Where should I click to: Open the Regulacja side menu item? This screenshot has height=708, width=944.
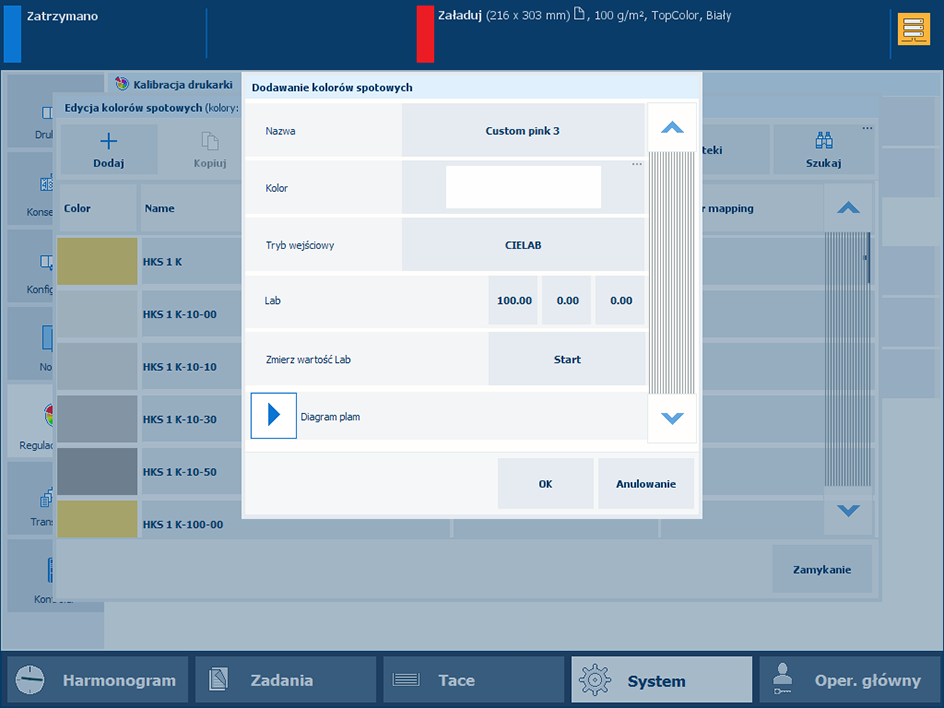click(x=31, y=421)
